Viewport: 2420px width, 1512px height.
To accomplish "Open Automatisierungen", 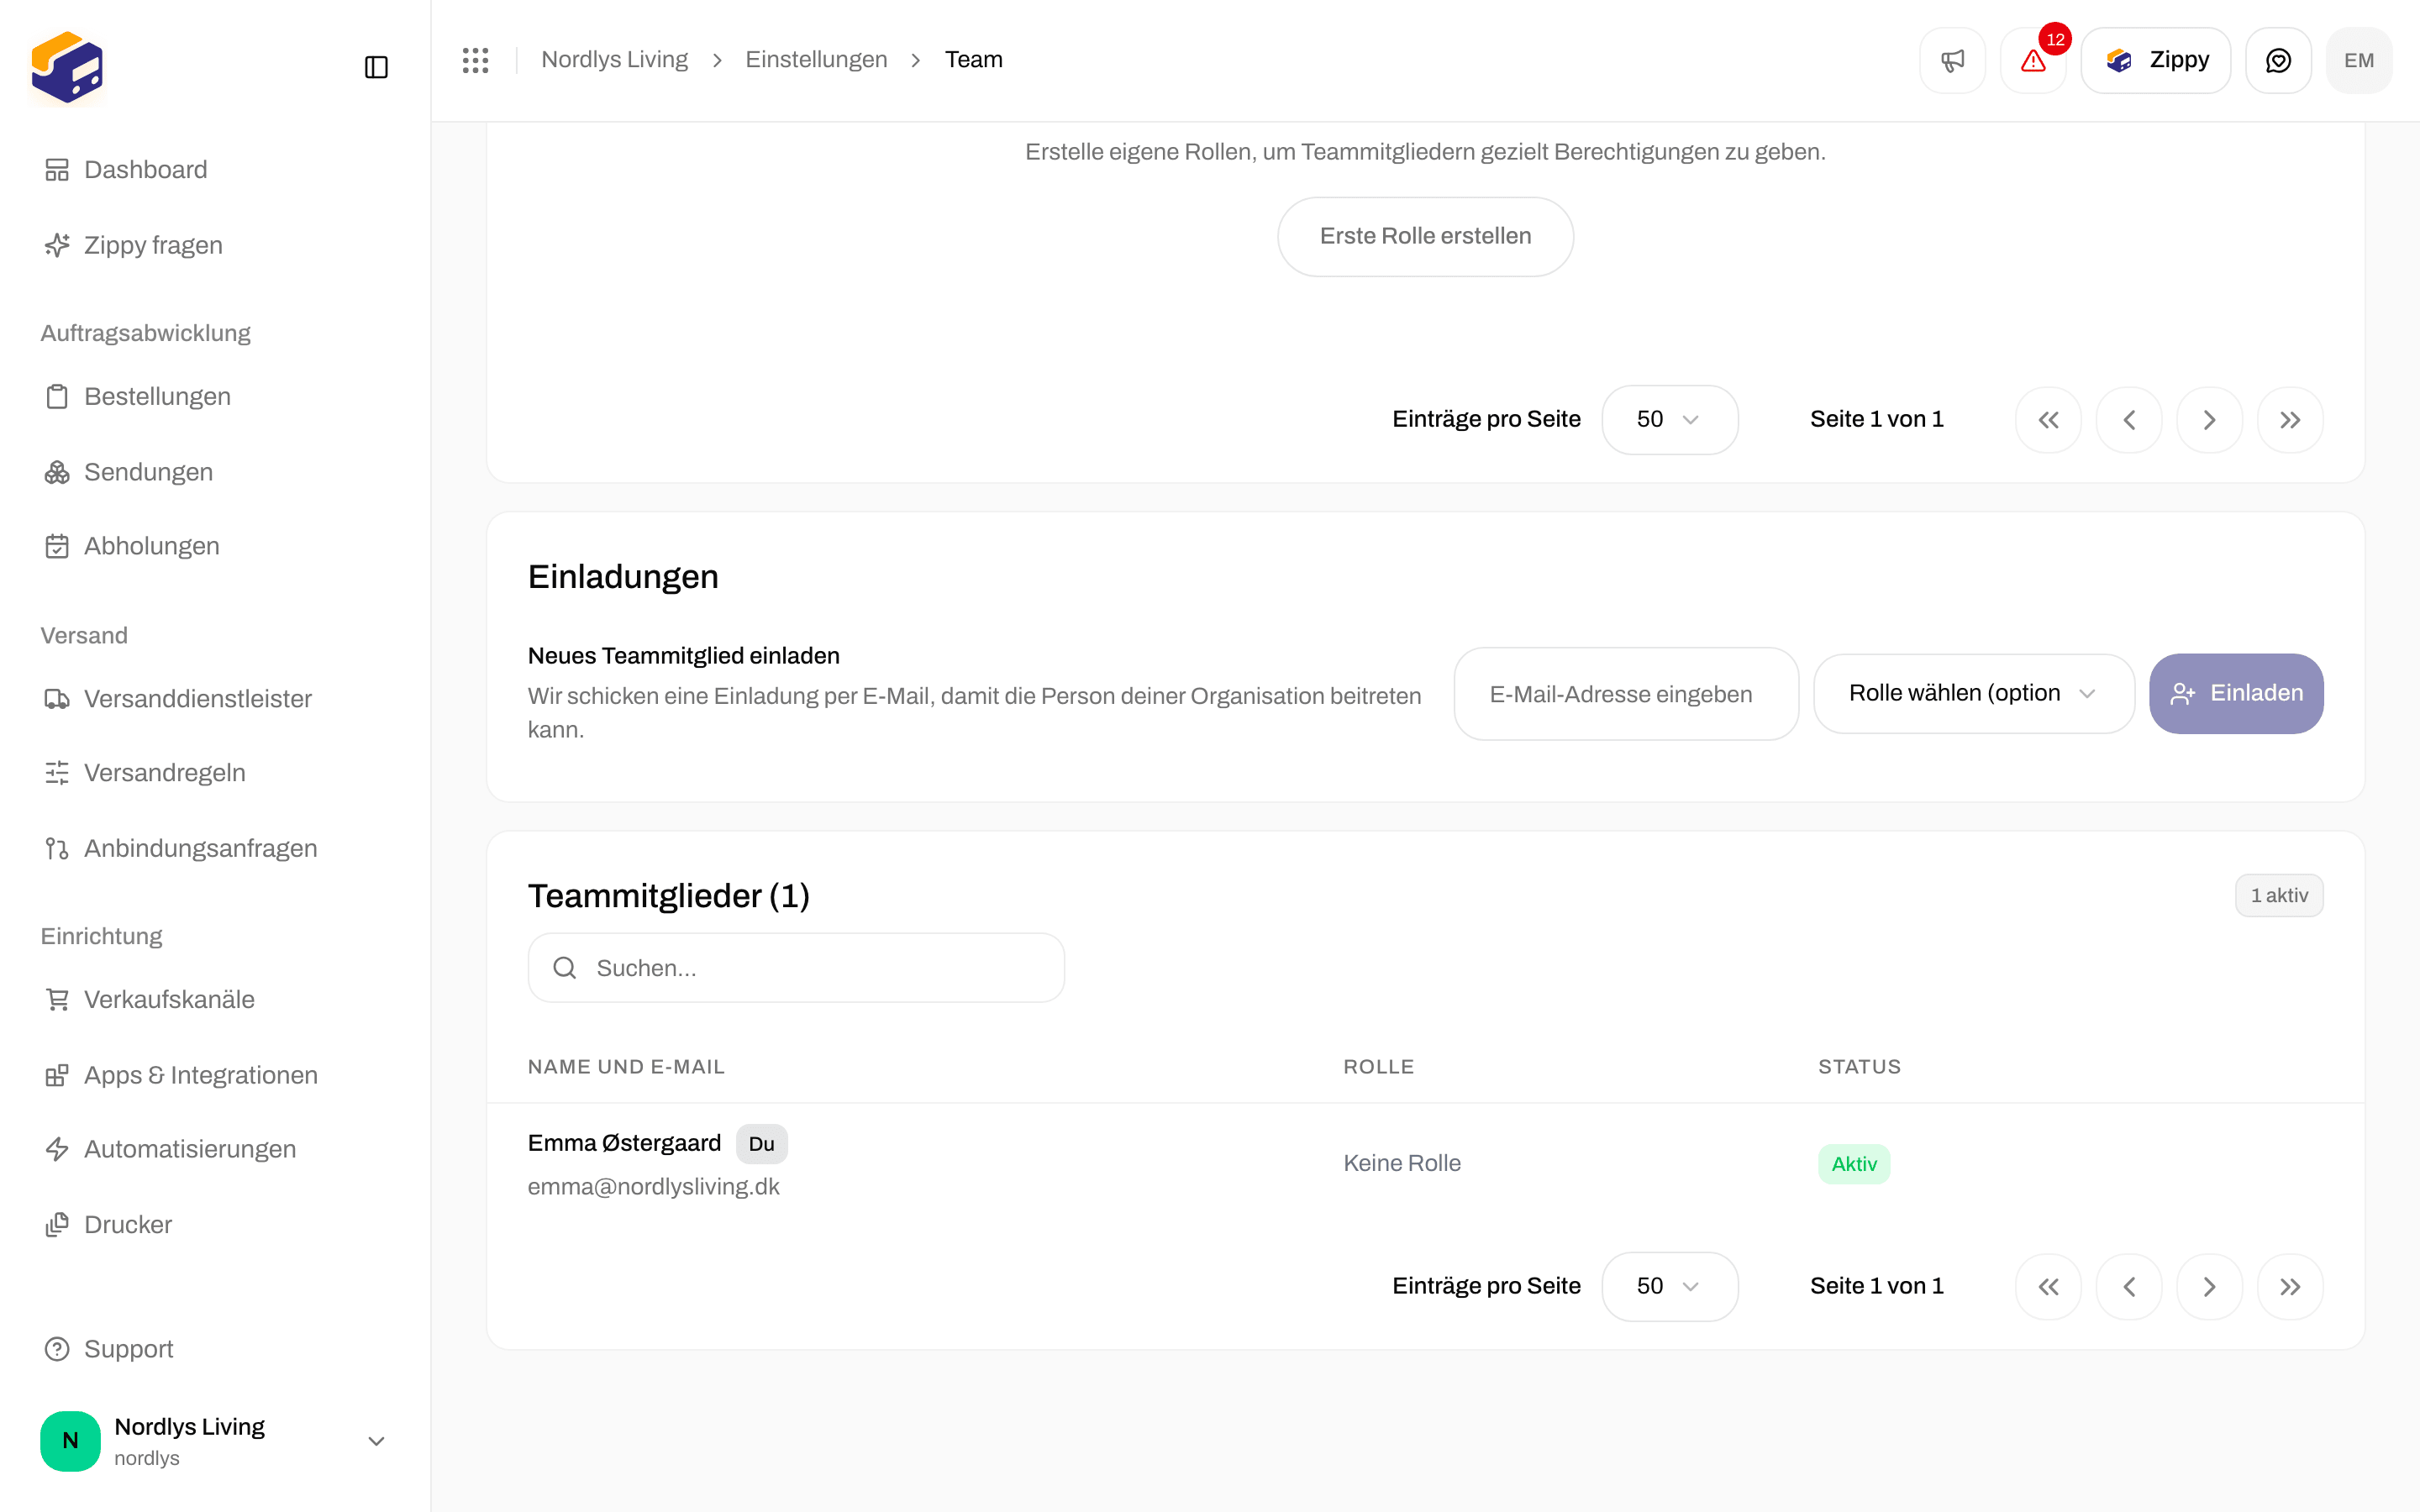I will coord(215,1149).
